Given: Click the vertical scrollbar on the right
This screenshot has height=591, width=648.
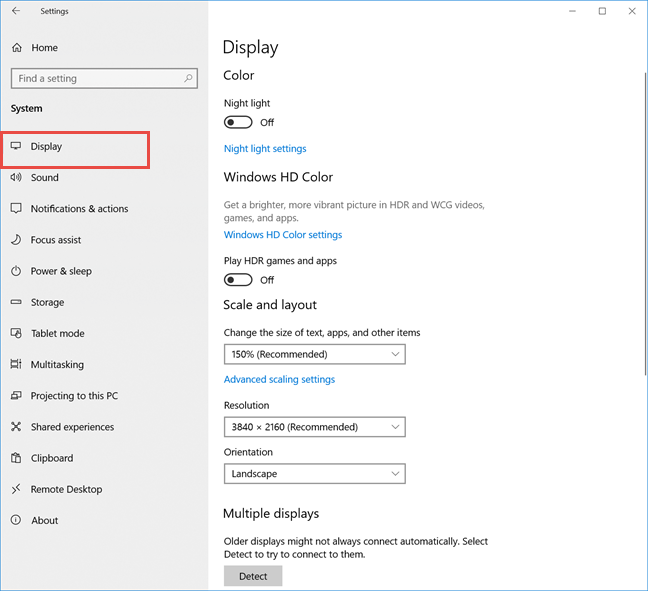Looking at the screenshot, I should click(645, 223).
